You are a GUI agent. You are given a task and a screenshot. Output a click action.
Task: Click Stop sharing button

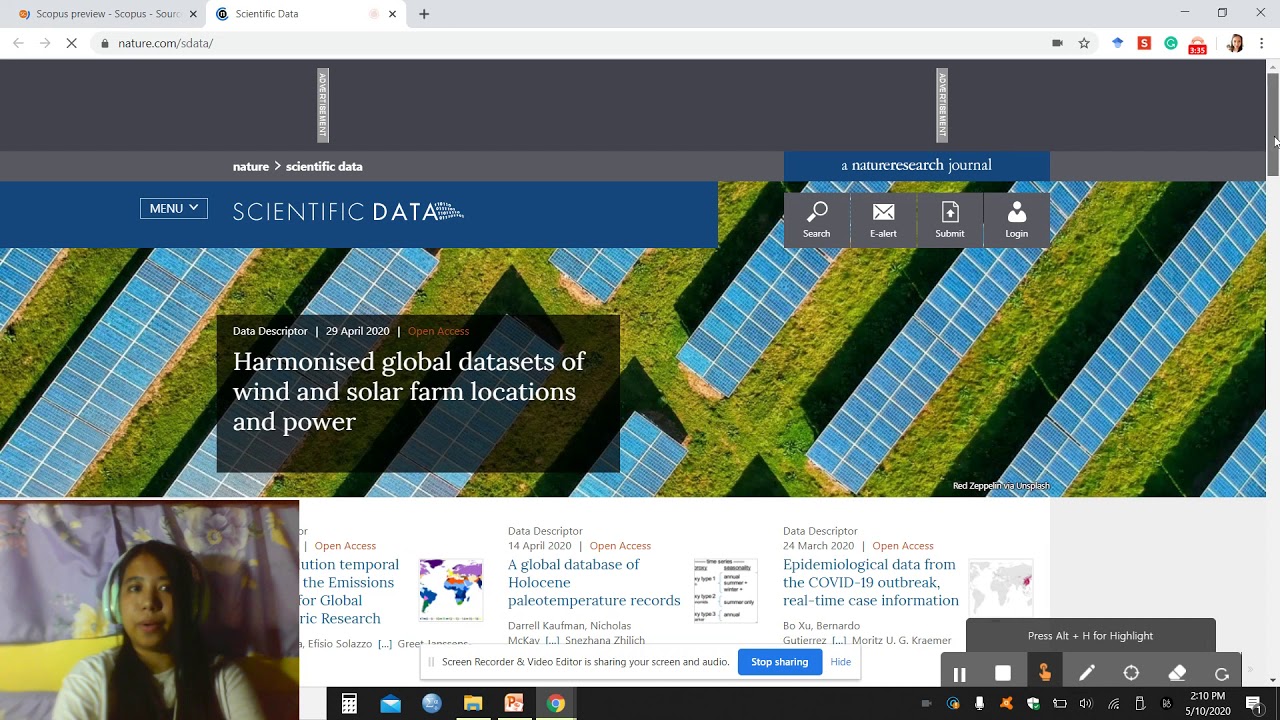coord(779,662)
